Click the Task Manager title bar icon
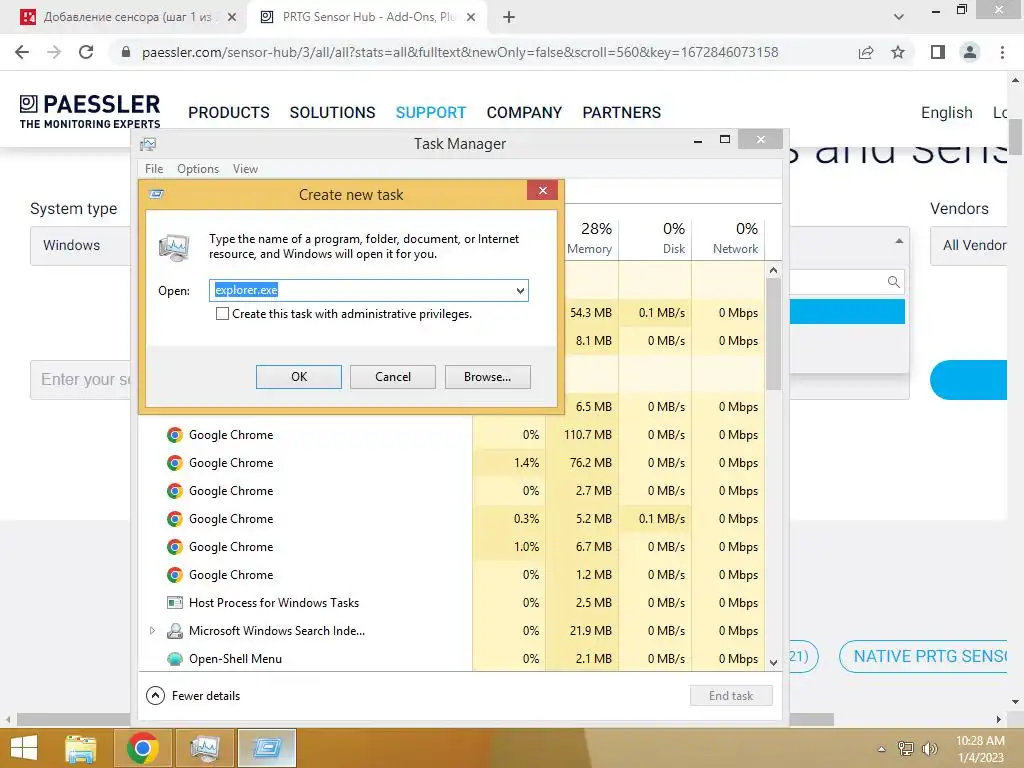The width and height of the screenshot is (1024, 768). [148, 144]
